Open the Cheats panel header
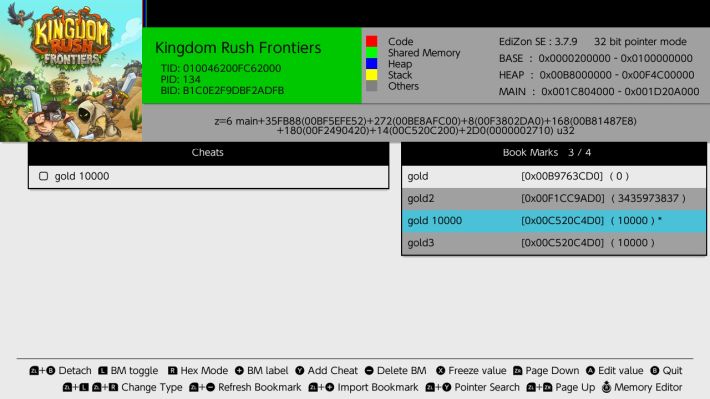Image resolution: width=710 pixels, height=399 pixels. point(208,153)
